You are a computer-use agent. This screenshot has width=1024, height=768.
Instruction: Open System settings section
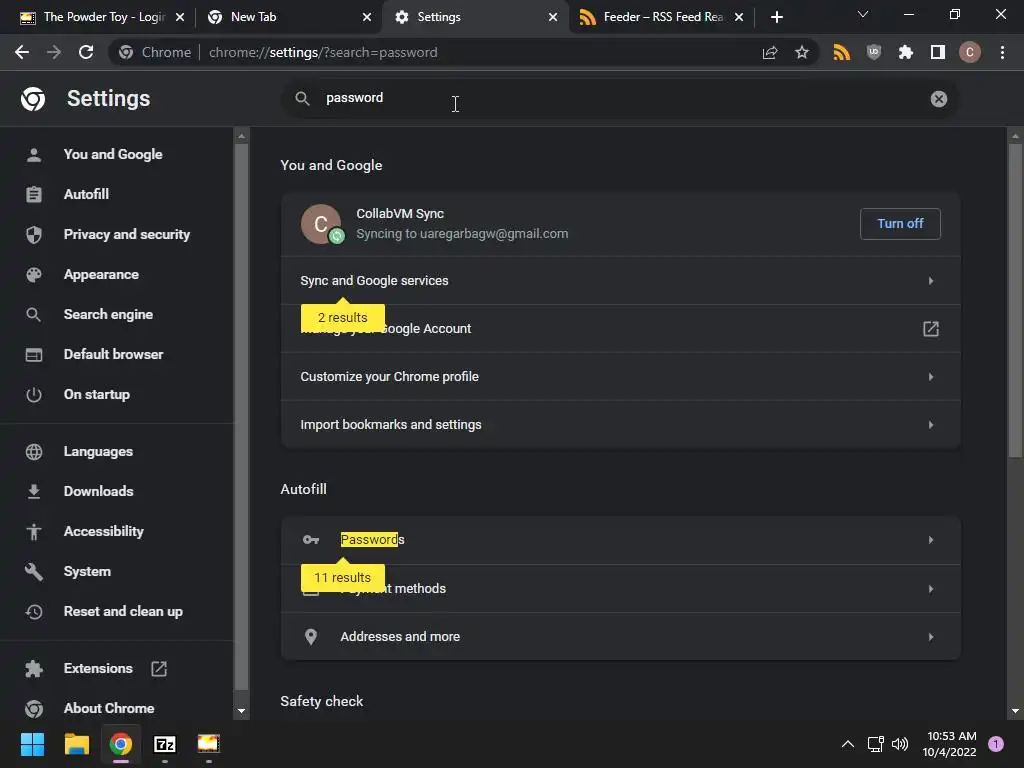(87, 571)
